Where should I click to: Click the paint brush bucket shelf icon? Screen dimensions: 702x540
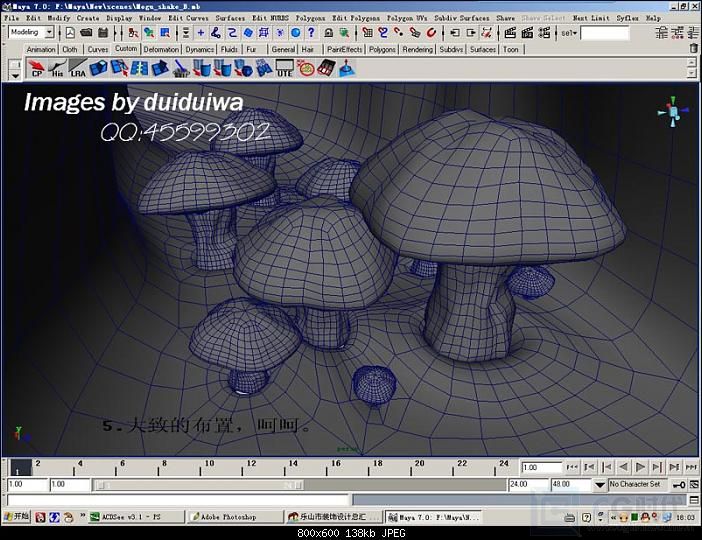(x=181, y=69)
